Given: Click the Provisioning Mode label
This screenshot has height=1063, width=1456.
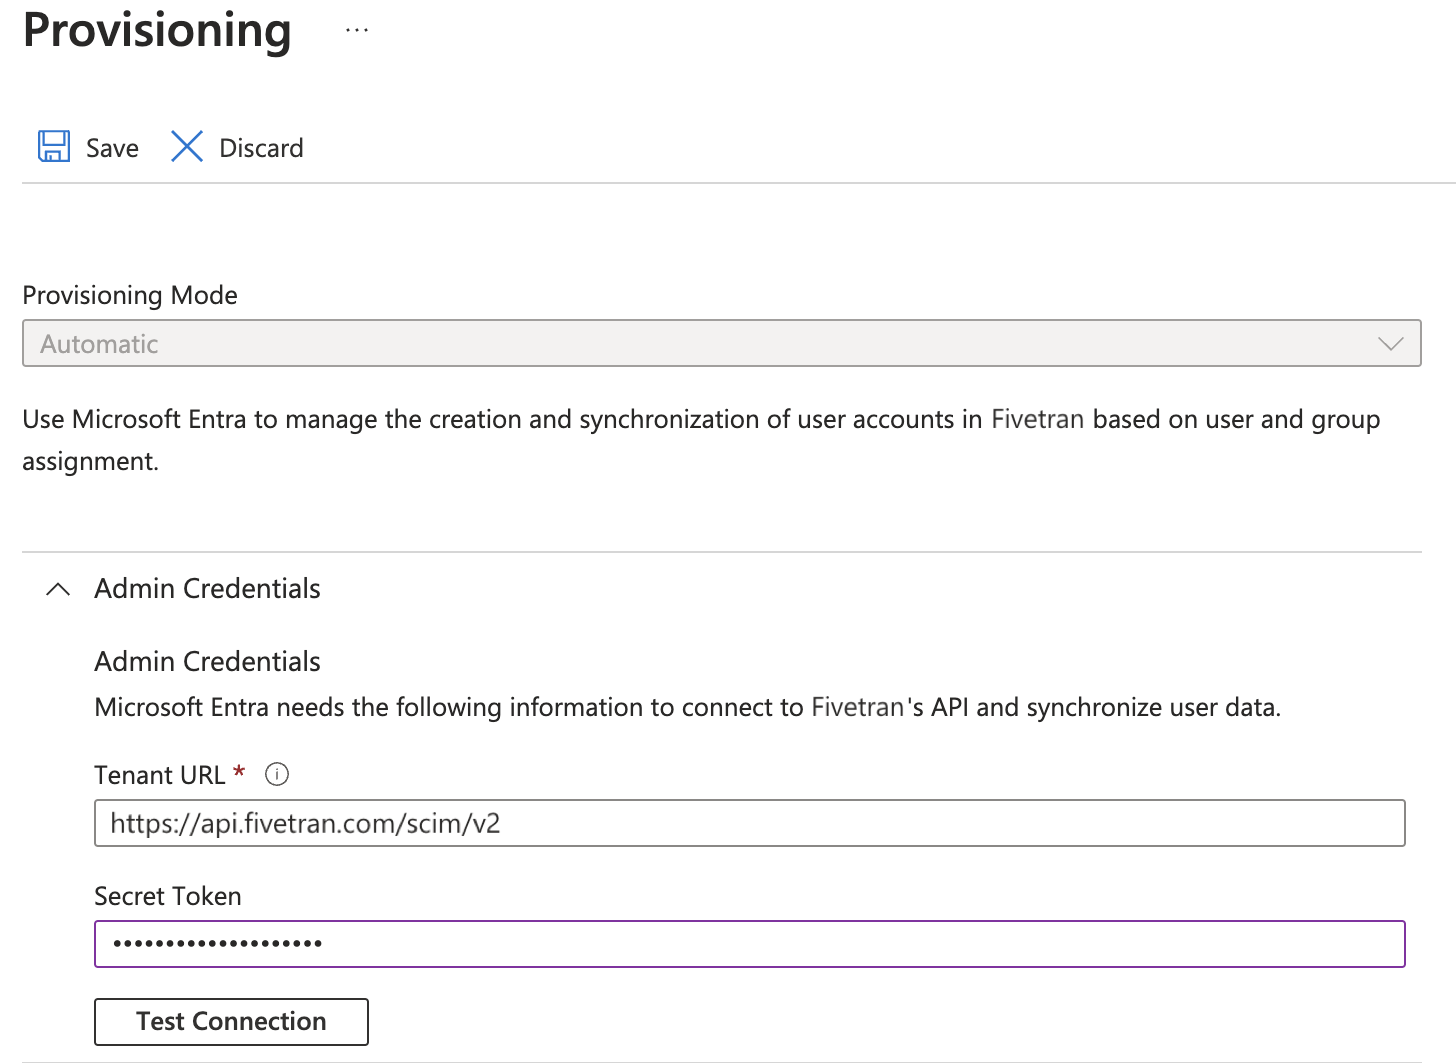Looking at the screenshot, I should tap(130, 295).
